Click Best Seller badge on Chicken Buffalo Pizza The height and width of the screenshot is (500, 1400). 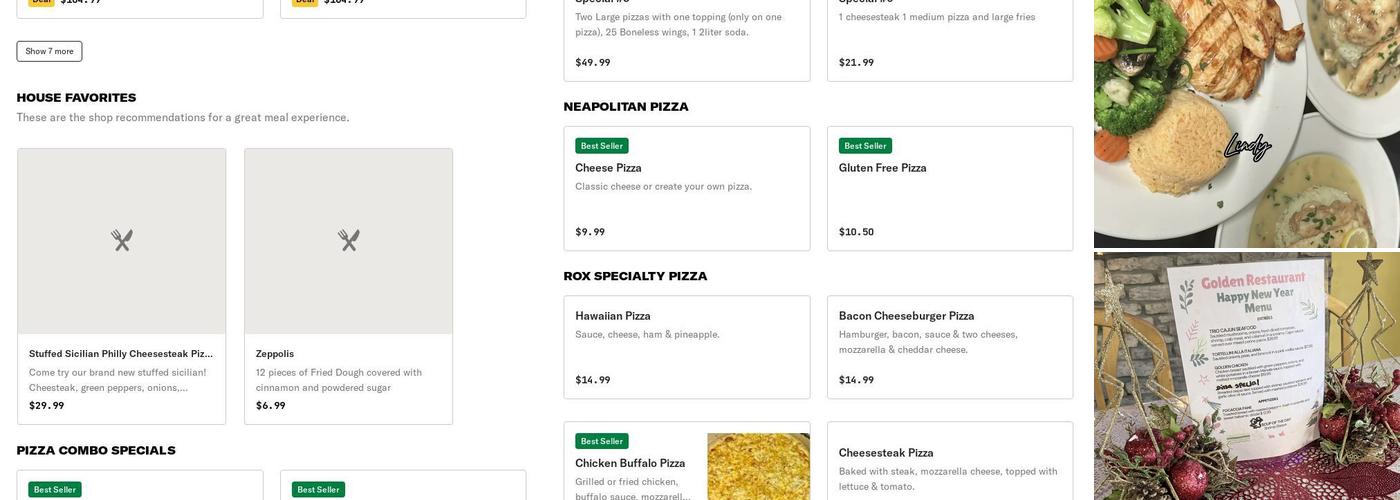602,441
